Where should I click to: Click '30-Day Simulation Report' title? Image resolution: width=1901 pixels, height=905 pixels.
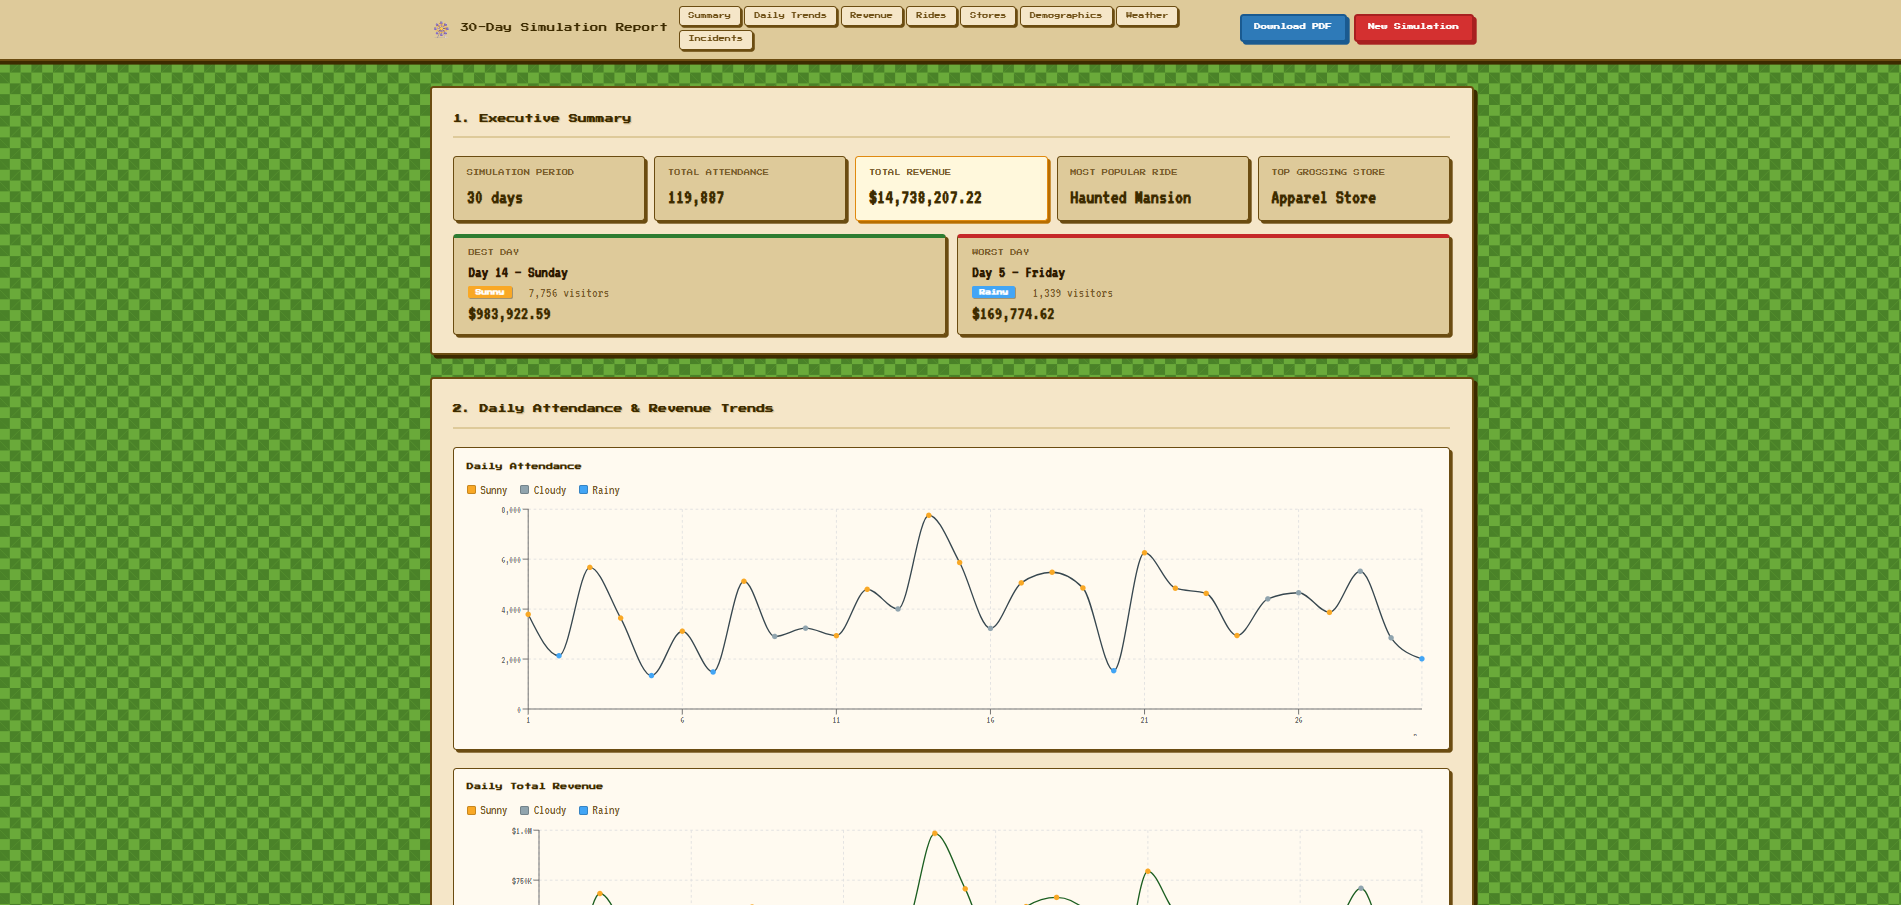point(563,28)
